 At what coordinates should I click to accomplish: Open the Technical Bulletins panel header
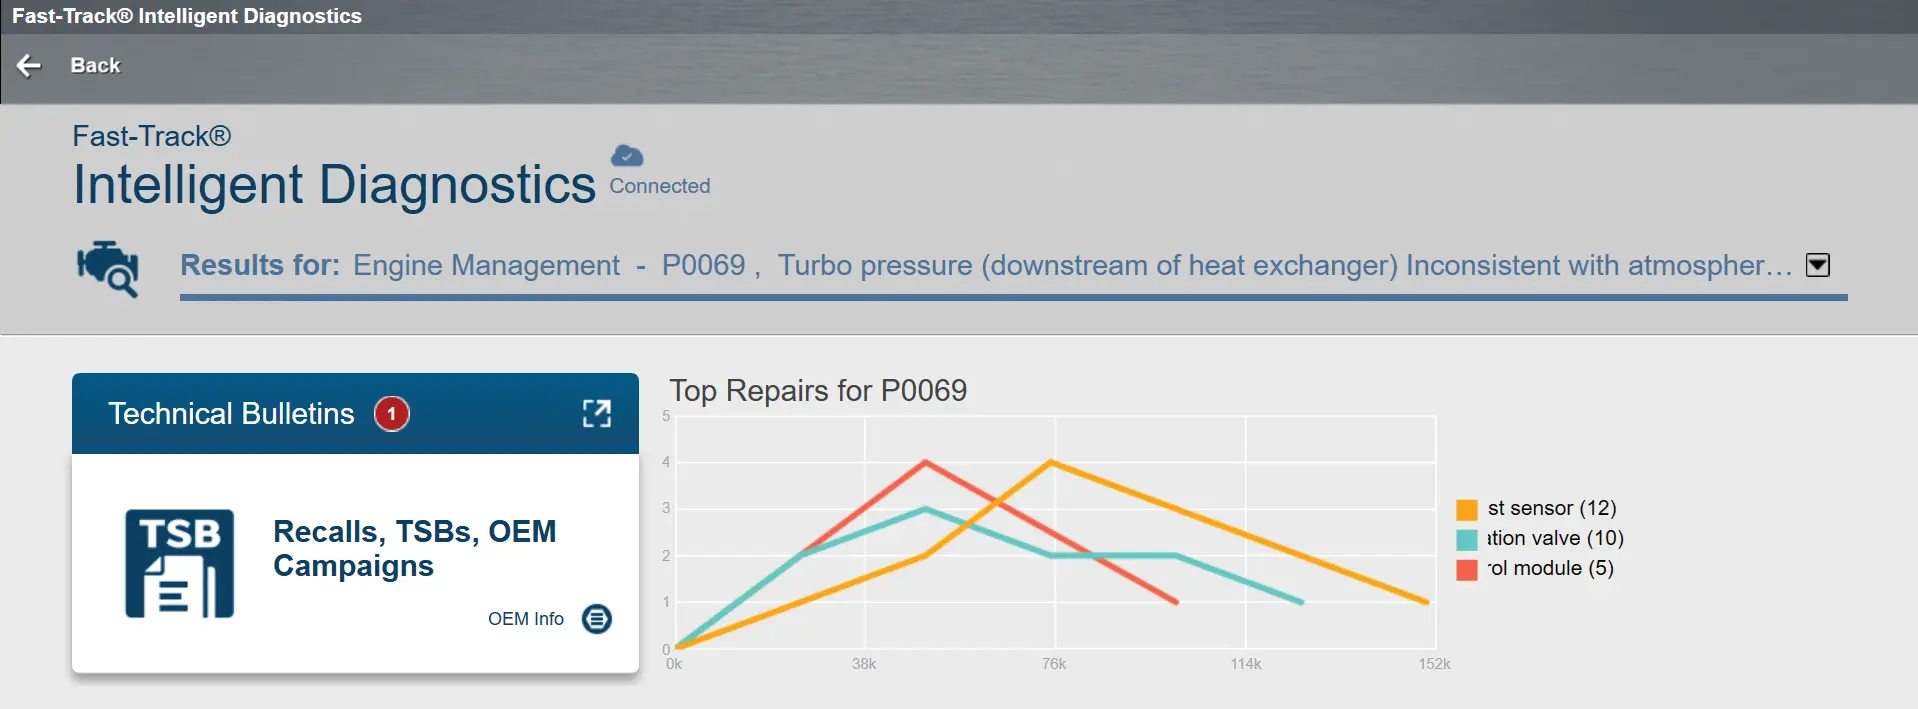tap(231, 414)
